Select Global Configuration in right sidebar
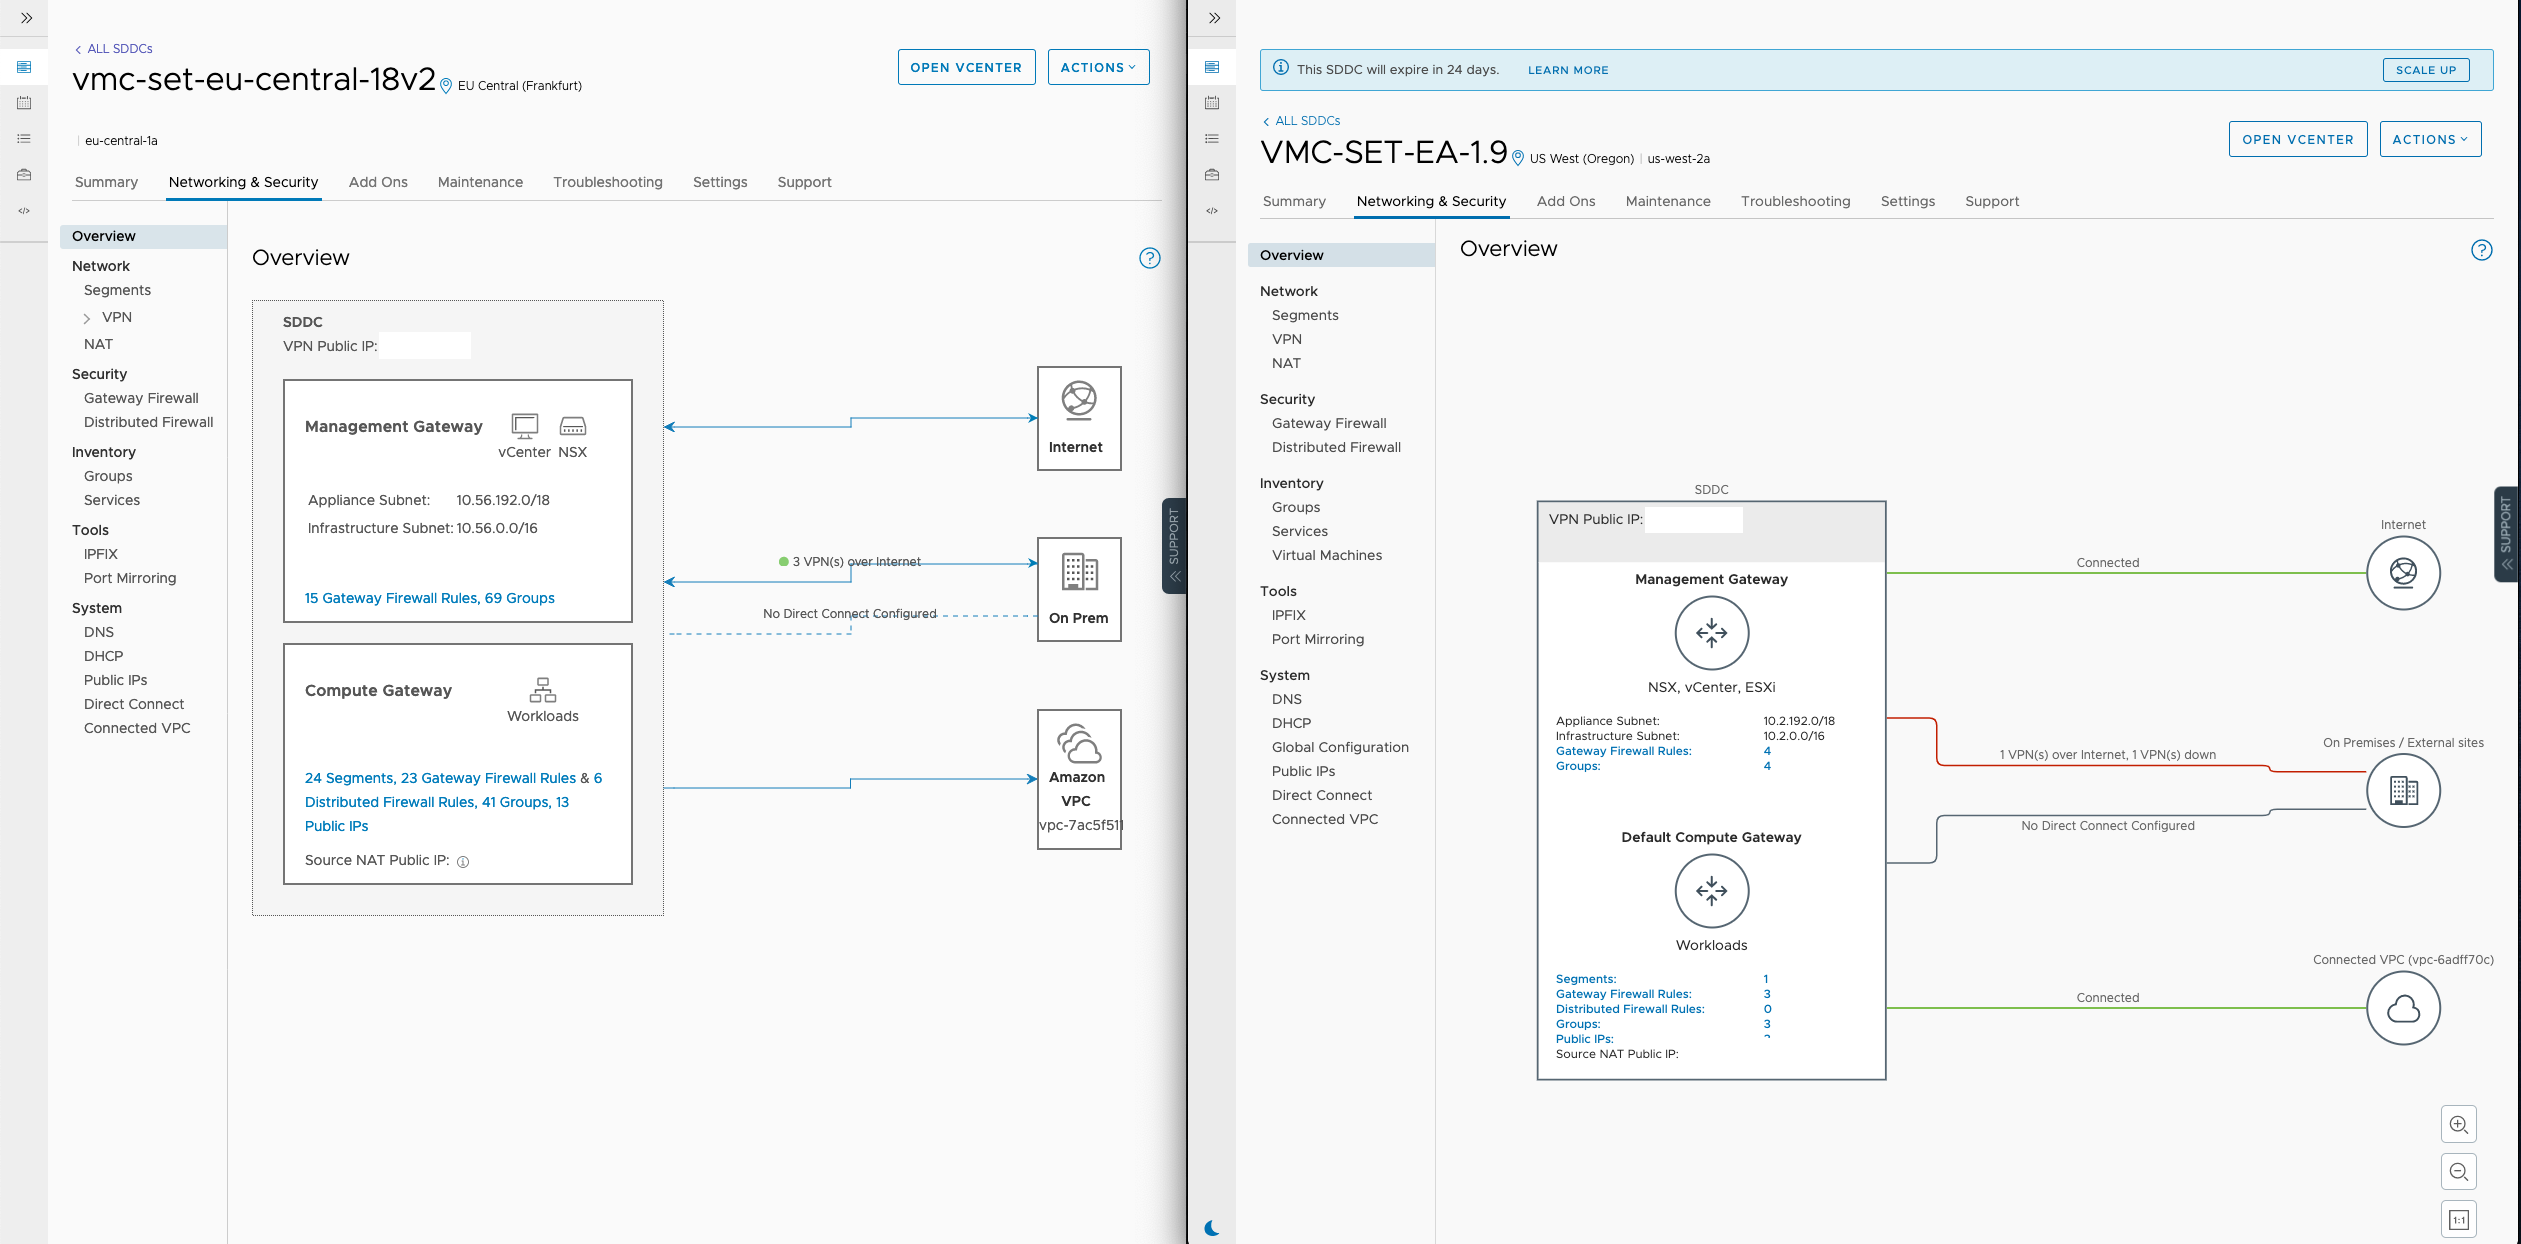Viewport: 2521px width, 1244px height. [1339, 747]
